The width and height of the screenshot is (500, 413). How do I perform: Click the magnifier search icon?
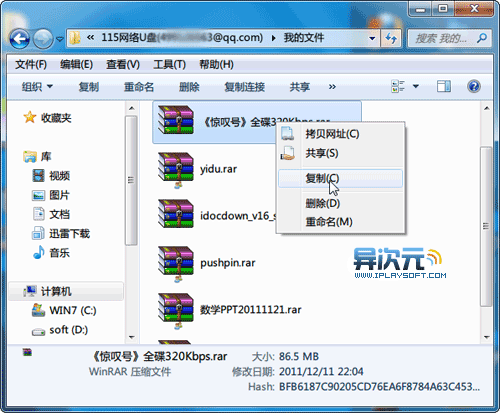click(482, 38)
